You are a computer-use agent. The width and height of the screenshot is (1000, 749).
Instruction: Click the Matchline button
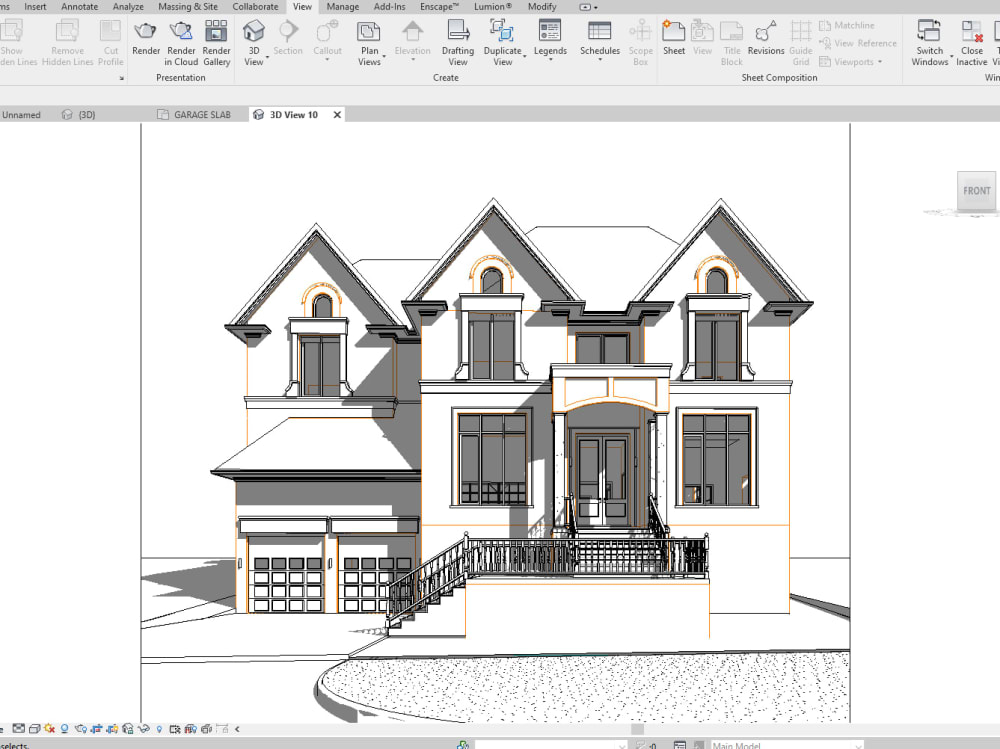click(846, 26)
